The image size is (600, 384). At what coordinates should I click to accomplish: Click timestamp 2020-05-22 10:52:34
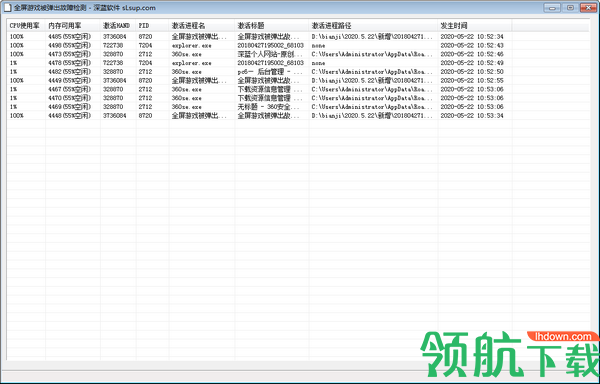(x=472, y=37)
